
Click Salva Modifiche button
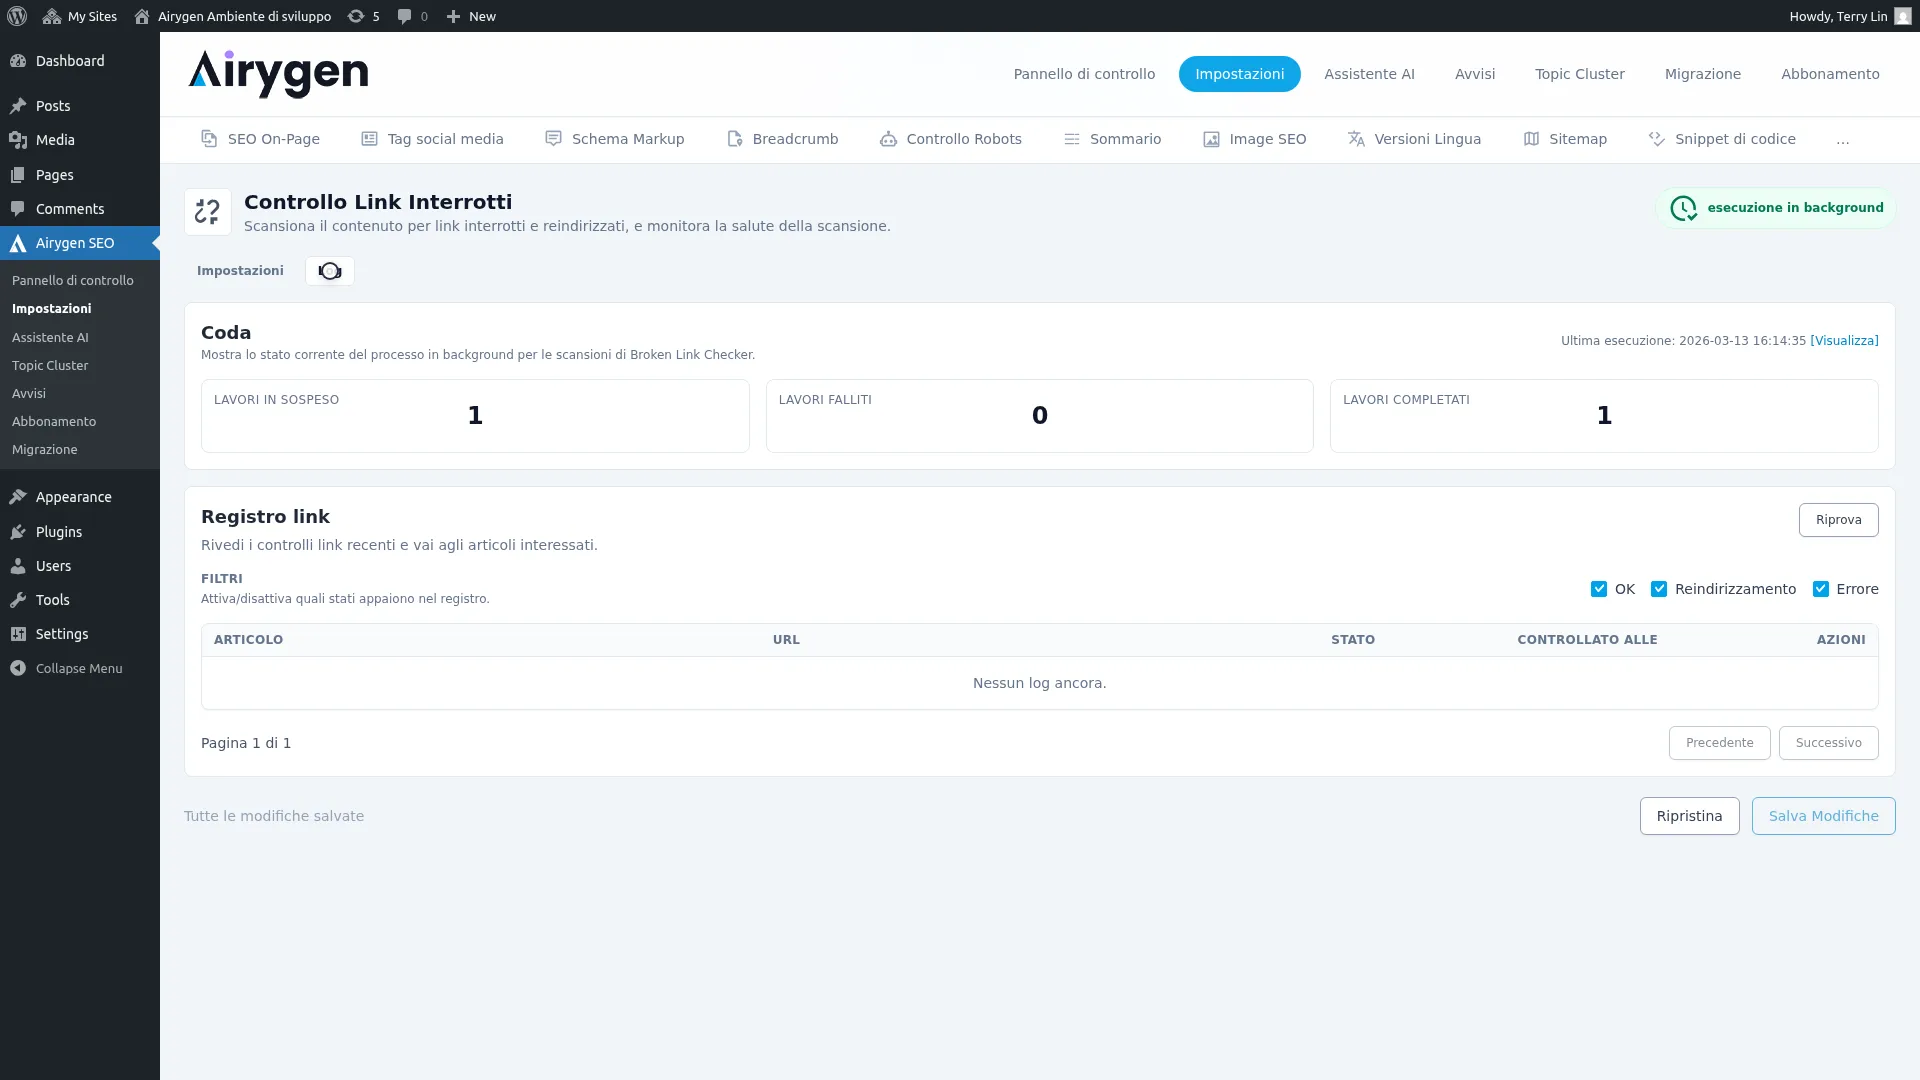tap(1823, 816)
